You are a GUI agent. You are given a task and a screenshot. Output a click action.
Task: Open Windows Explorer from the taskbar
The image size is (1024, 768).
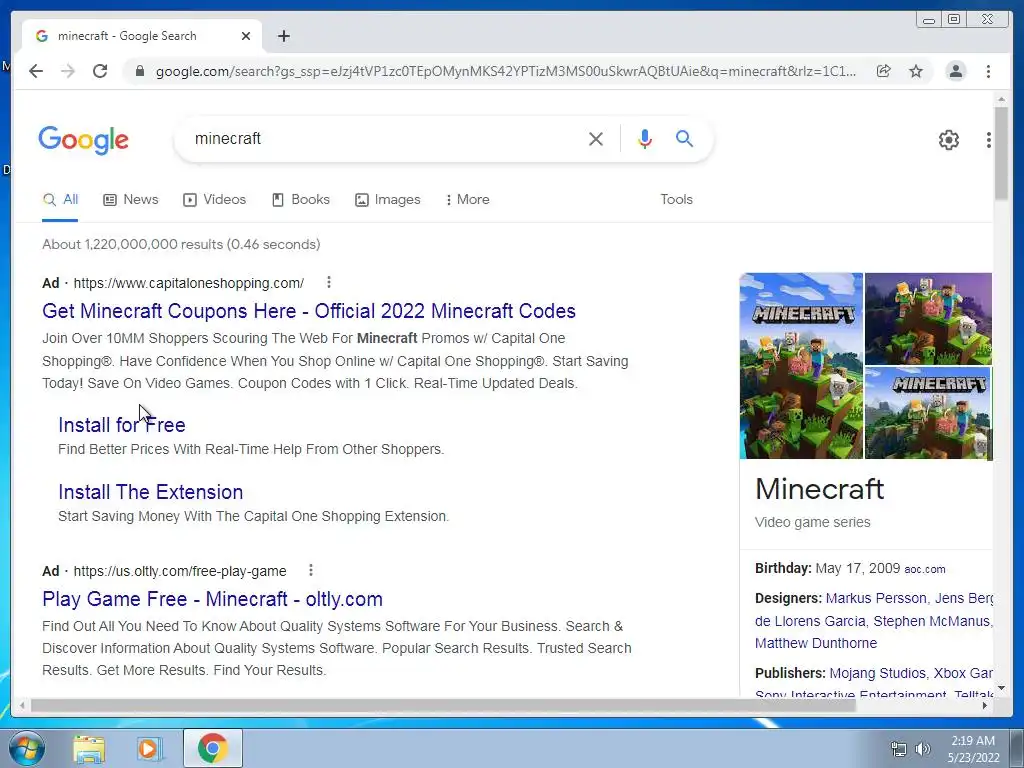click(89, 748)
